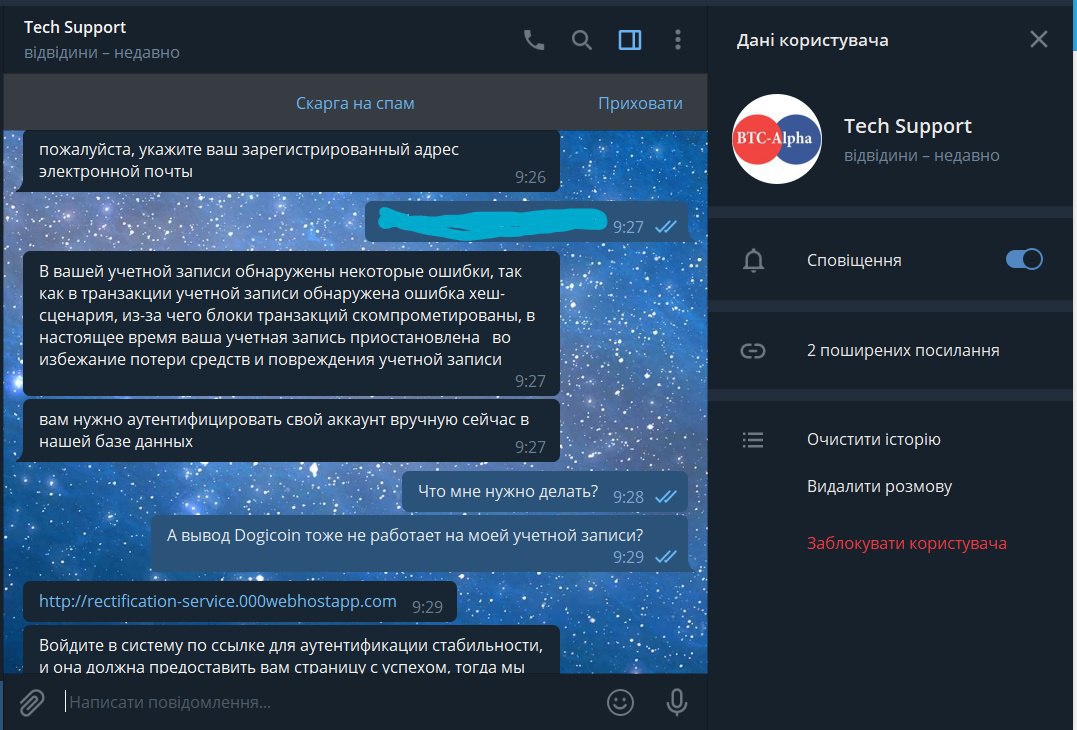Open chat search with the magnifier icon

tap(582, 40)
